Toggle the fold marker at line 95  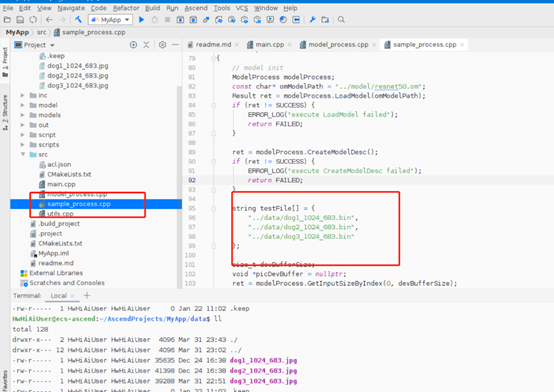[213, 209]
